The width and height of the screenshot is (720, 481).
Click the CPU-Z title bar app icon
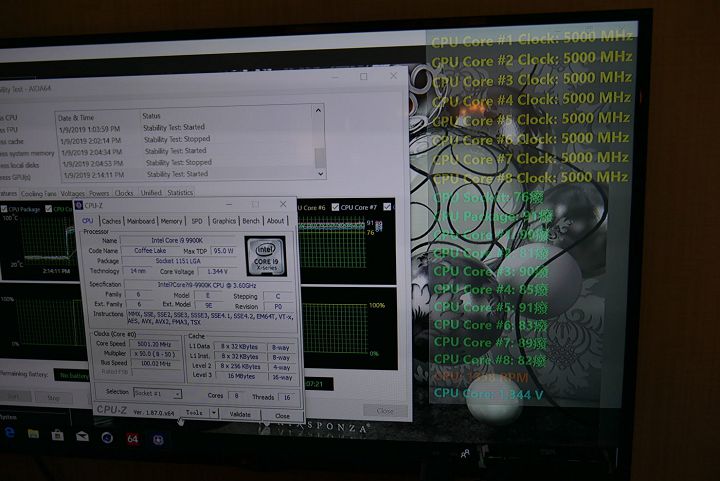(79, 205)
